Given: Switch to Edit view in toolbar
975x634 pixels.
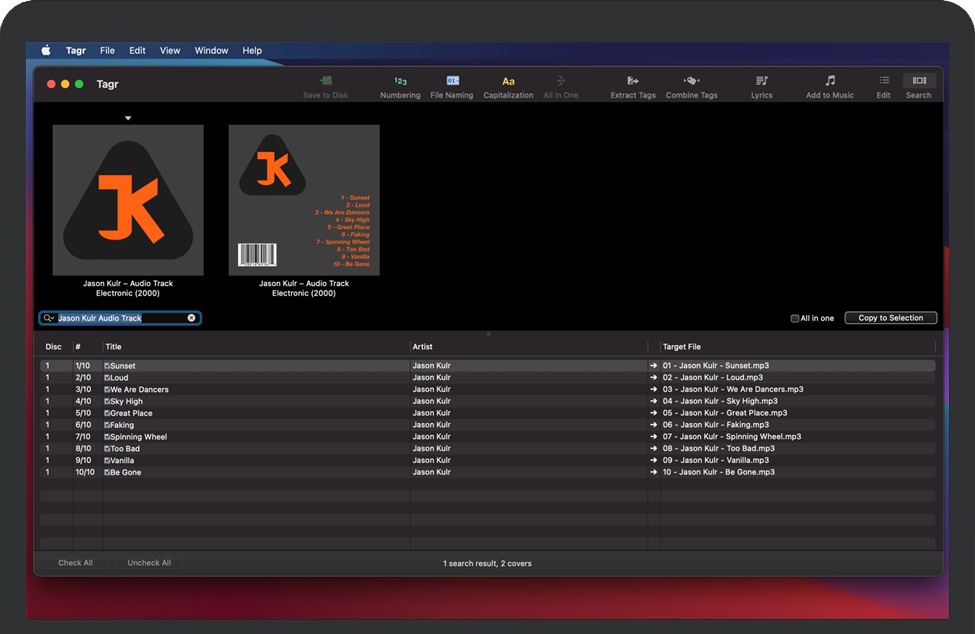Looking at the screenshot, I should pyautogui.click(x=883, y=86).
